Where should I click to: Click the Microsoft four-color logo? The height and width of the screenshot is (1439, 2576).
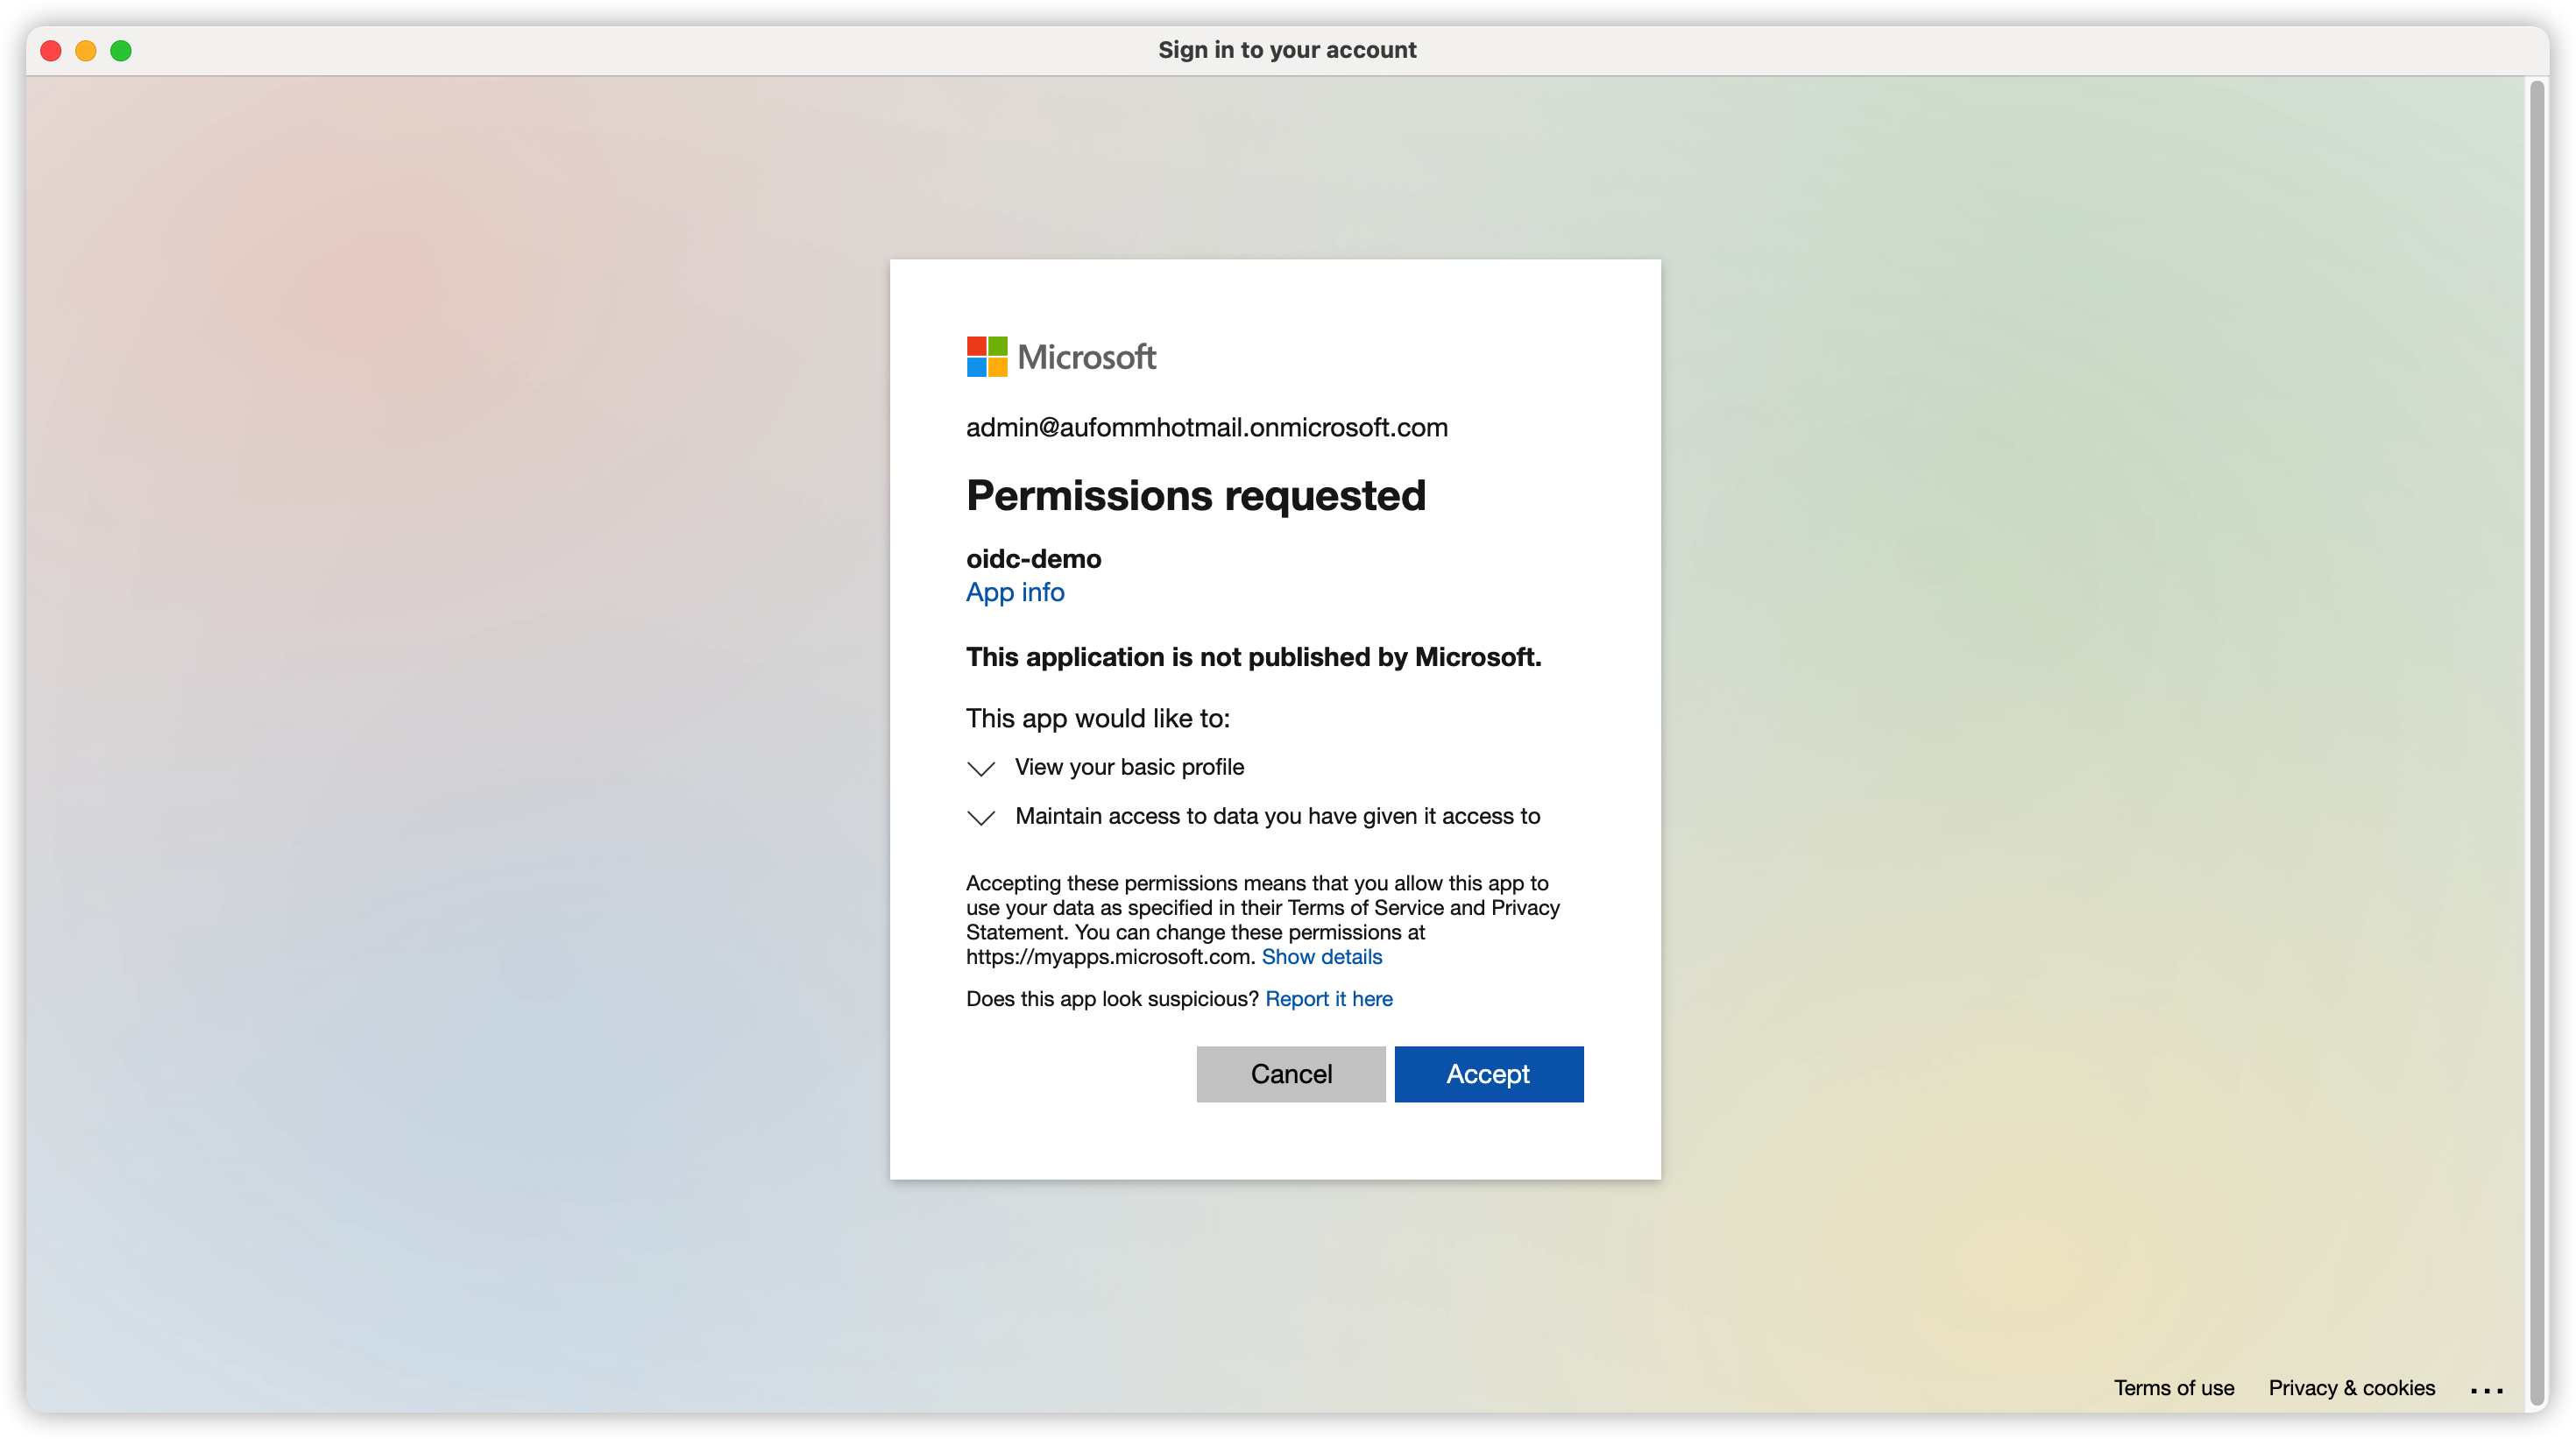click(986, 357)
